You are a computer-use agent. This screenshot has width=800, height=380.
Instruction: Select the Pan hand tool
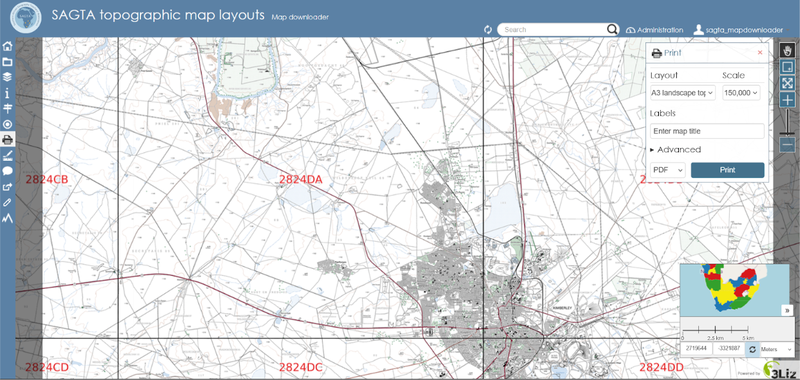(787, 50)
